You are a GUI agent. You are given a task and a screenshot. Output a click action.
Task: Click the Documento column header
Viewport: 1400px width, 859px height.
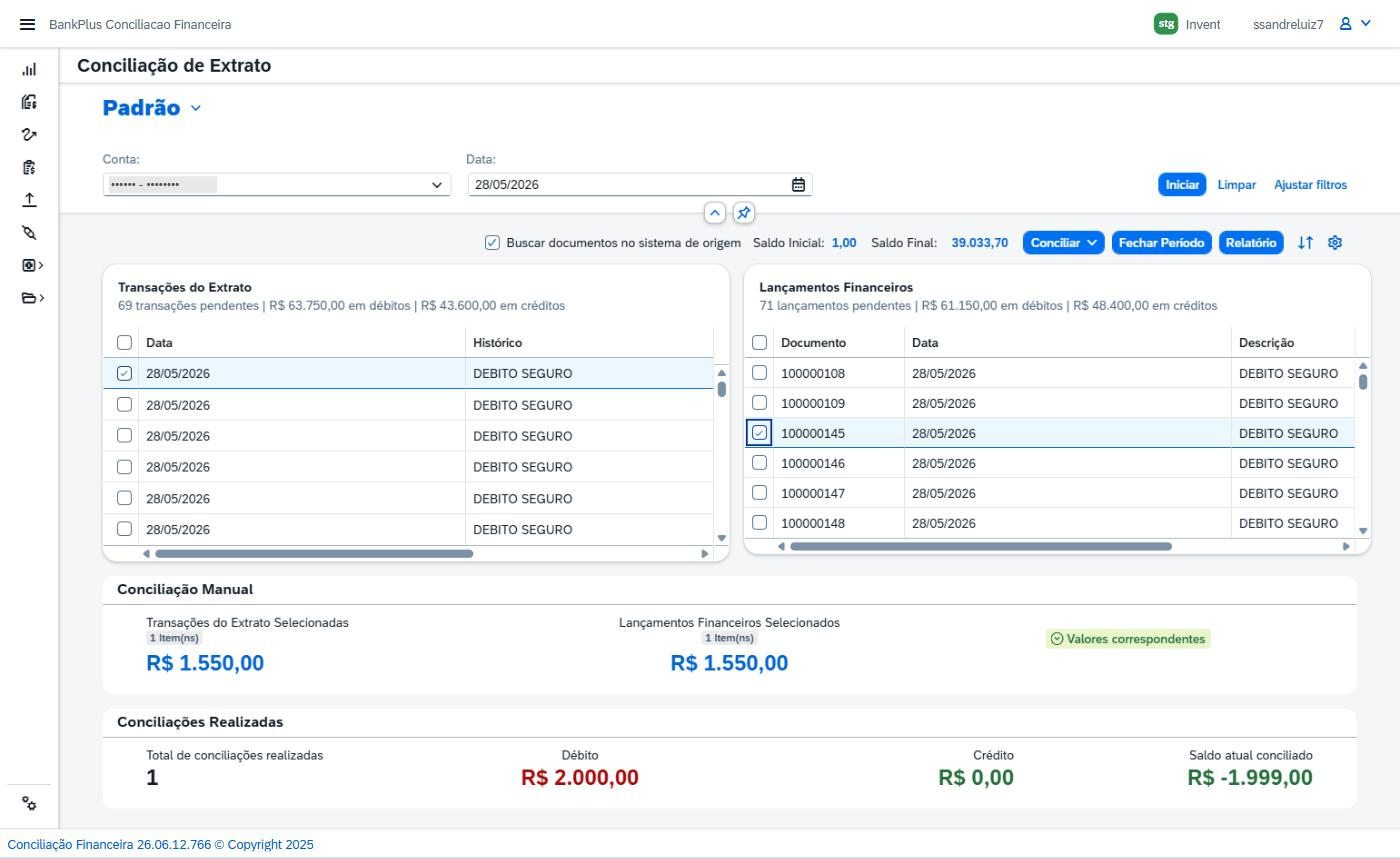pyautogui.click(x=839, y=343)
